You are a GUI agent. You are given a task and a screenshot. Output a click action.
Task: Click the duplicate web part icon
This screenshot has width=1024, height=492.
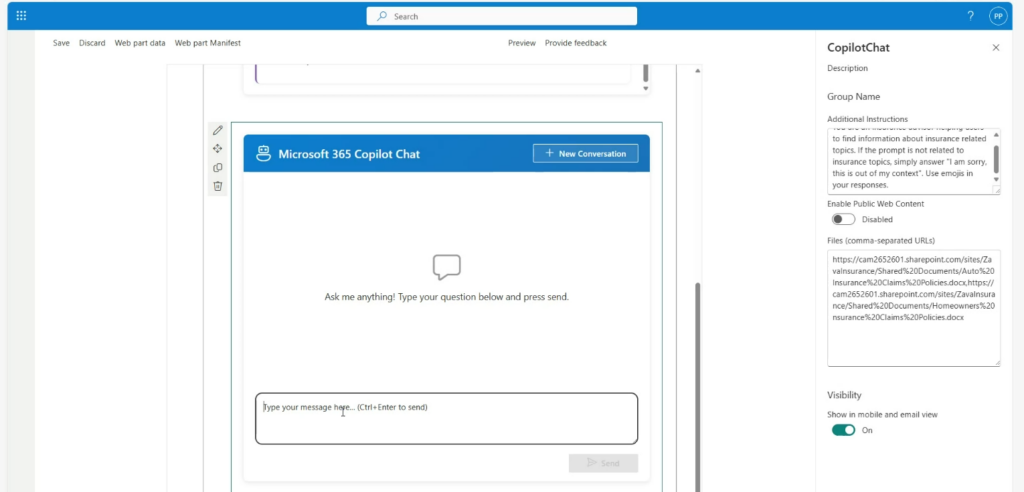click(218, 168)
